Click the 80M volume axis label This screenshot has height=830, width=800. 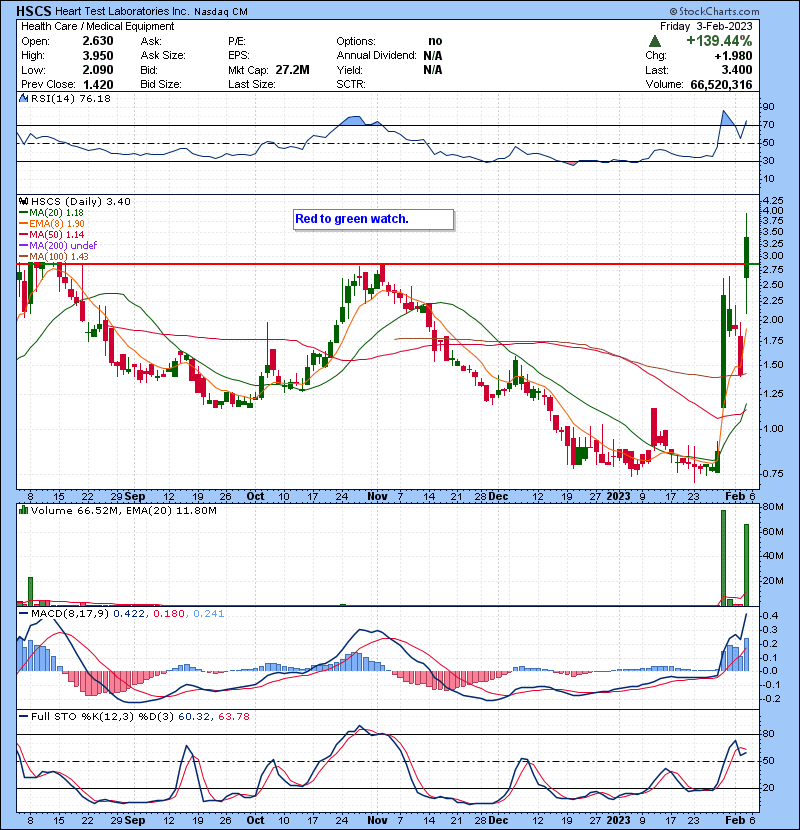(773, 507)
